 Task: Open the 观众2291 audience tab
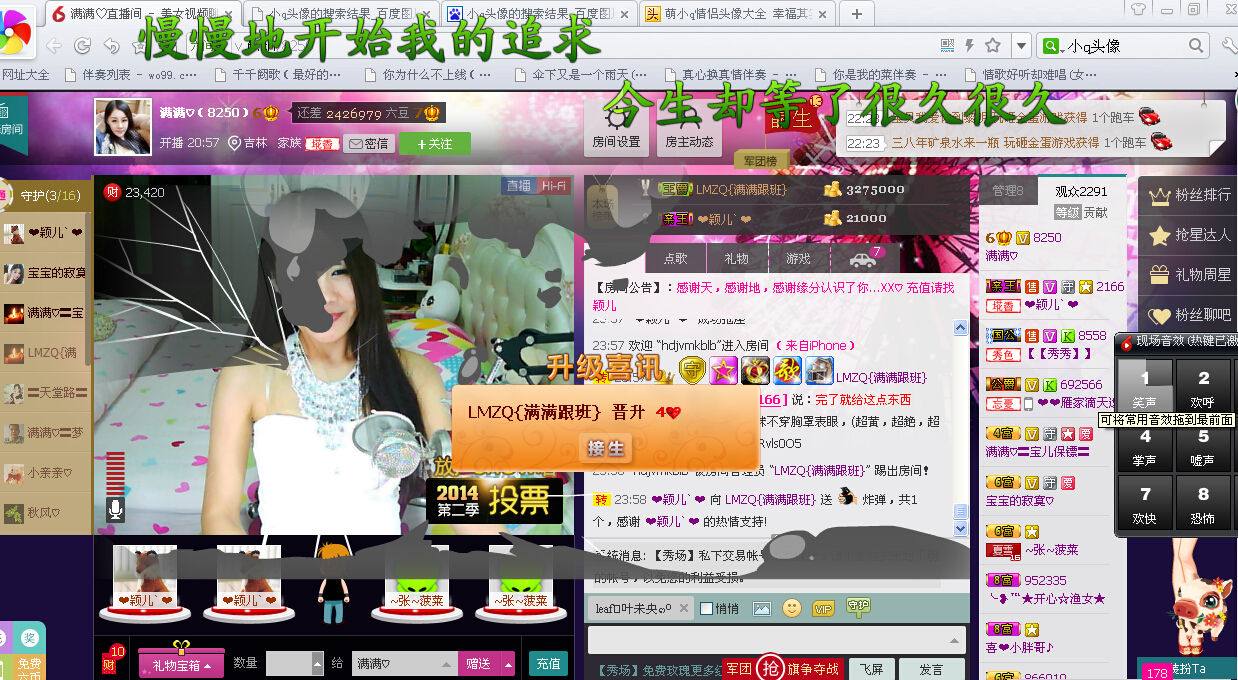point(1081,191)
